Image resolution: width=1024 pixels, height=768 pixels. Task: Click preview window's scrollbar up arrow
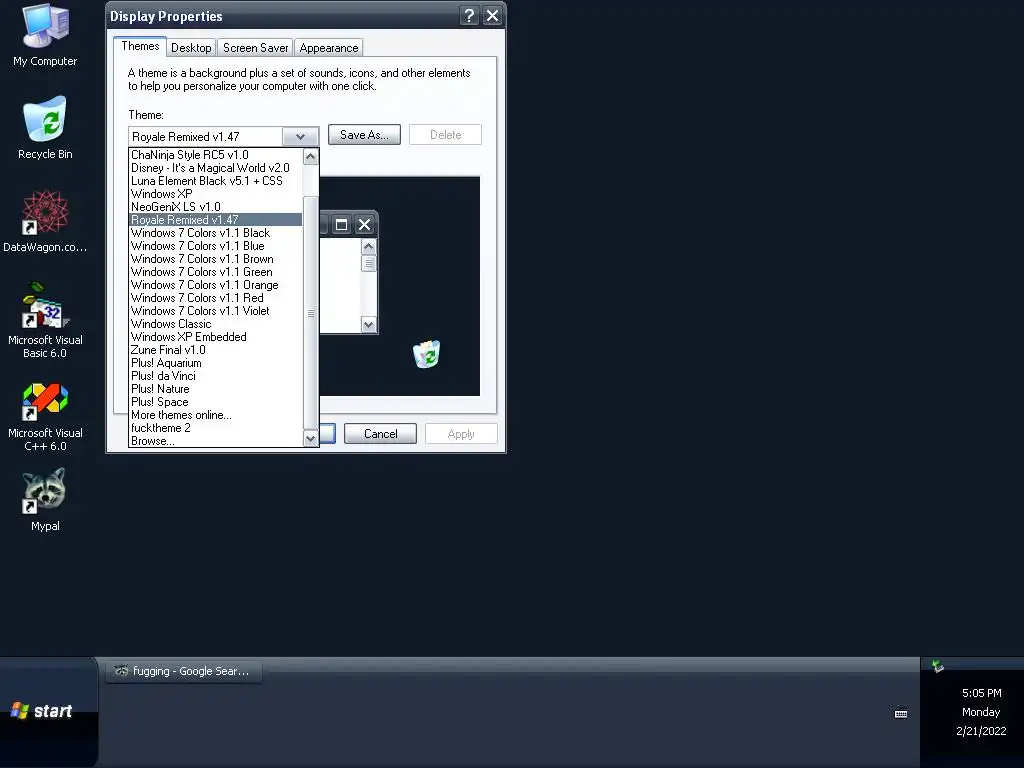[x=368, y=246]
